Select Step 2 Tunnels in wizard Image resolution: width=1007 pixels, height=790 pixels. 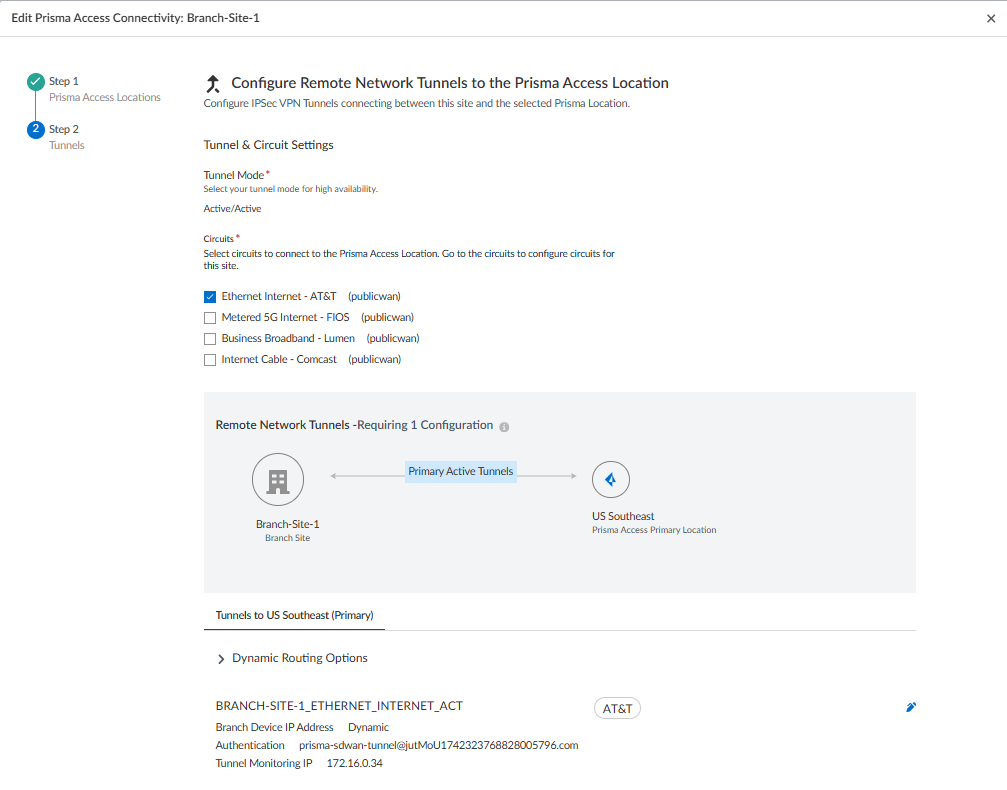(66, 137)
